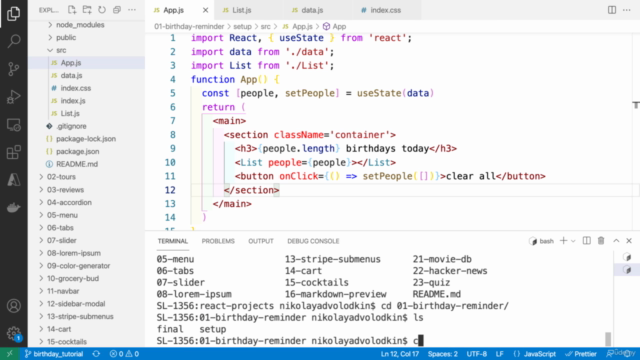
Task: Open package.json in the file tree
Action: tap(78, 151)
